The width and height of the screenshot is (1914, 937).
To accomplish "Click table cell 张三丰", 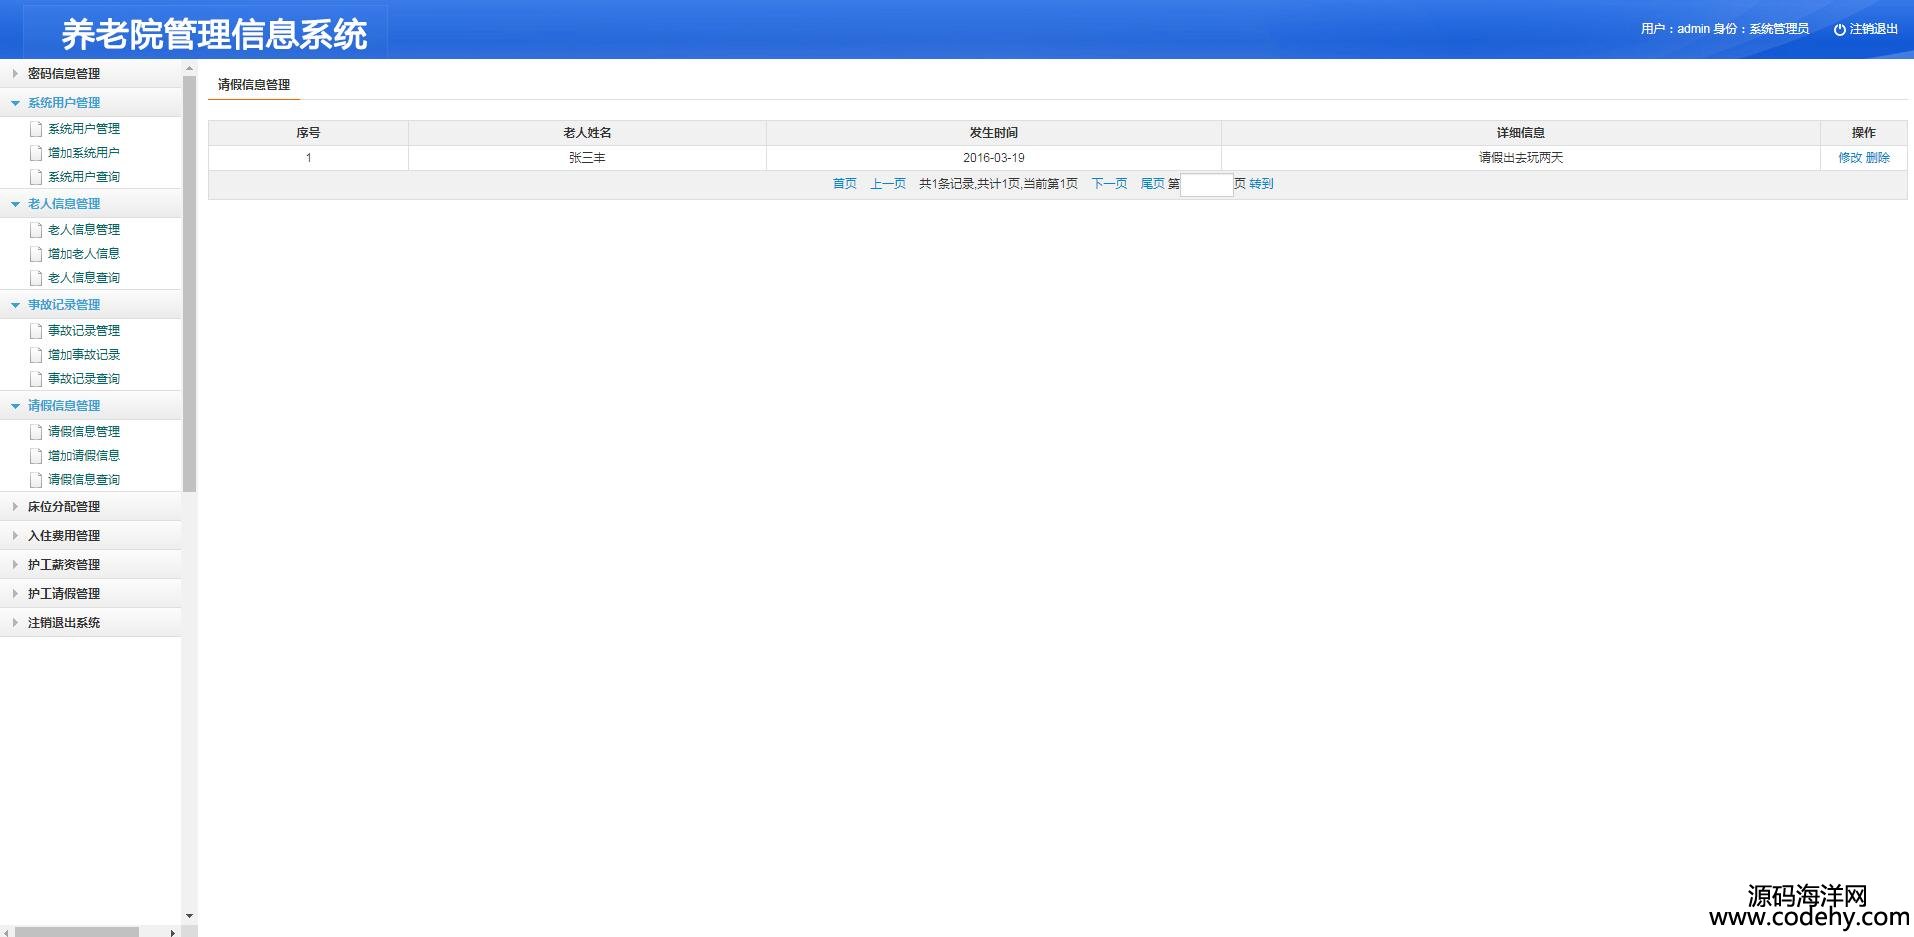I will click(587, 158).
